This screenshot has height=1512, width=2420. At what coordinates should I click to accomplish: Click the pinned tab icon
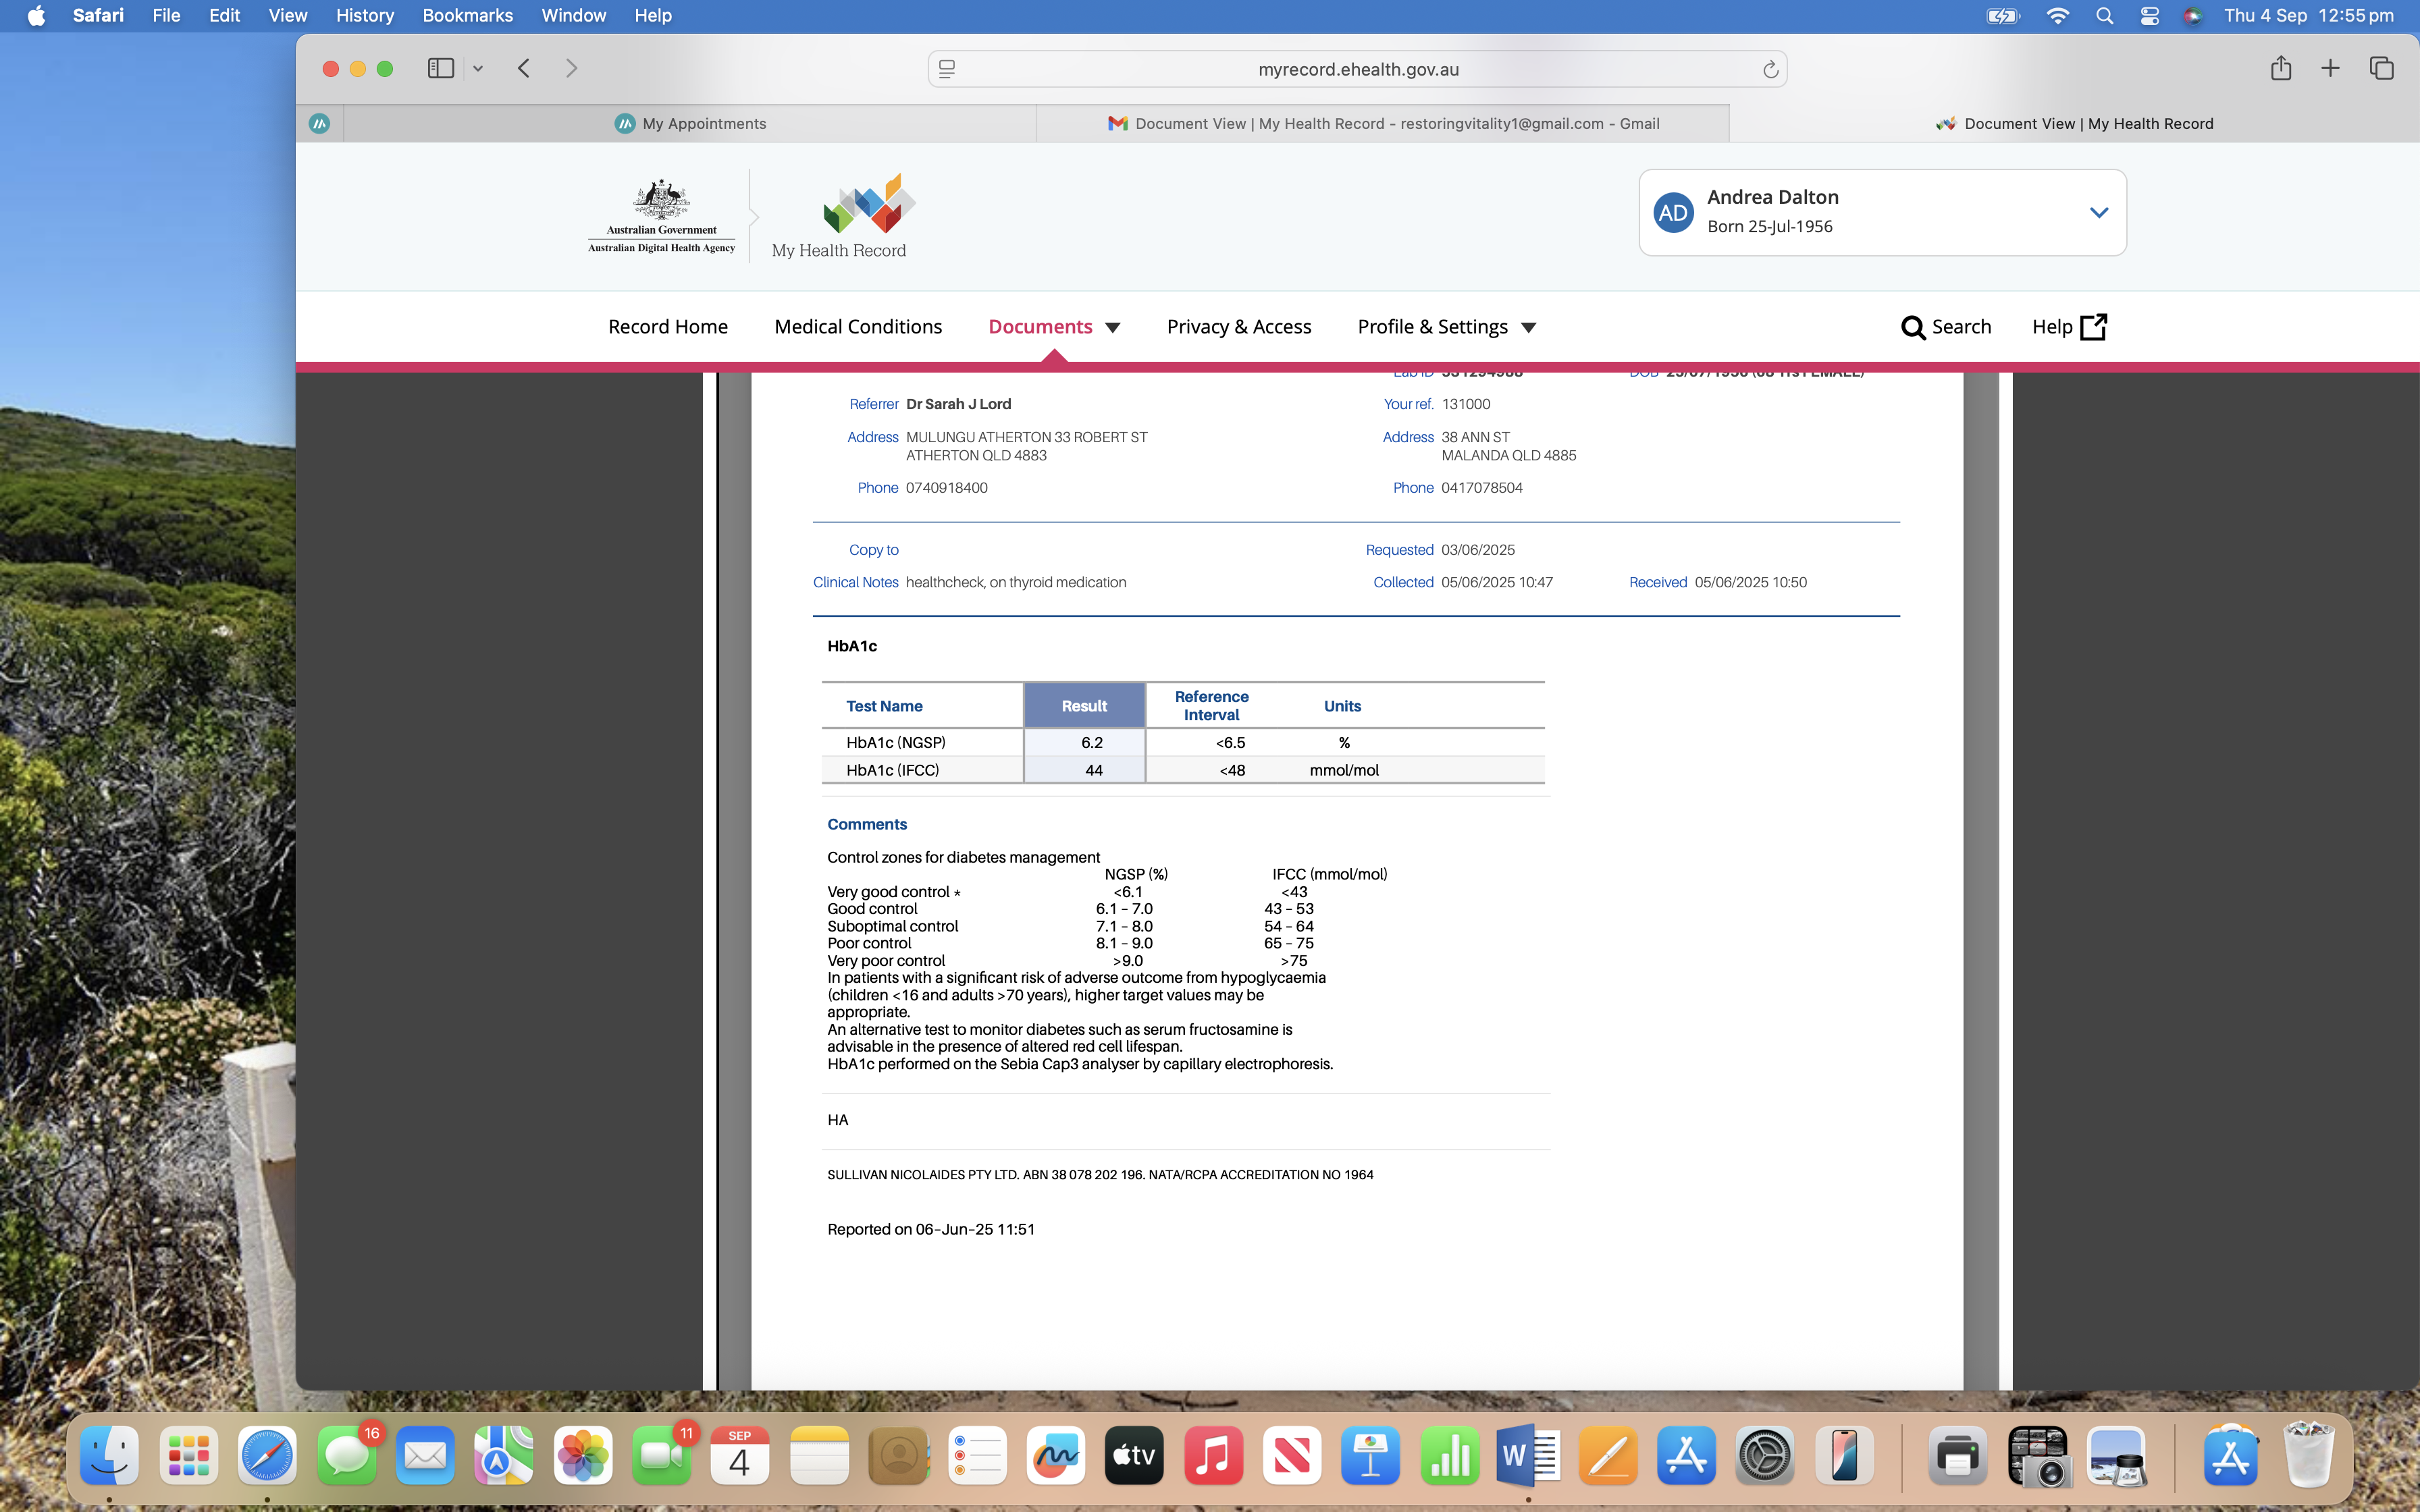[319, 123]
